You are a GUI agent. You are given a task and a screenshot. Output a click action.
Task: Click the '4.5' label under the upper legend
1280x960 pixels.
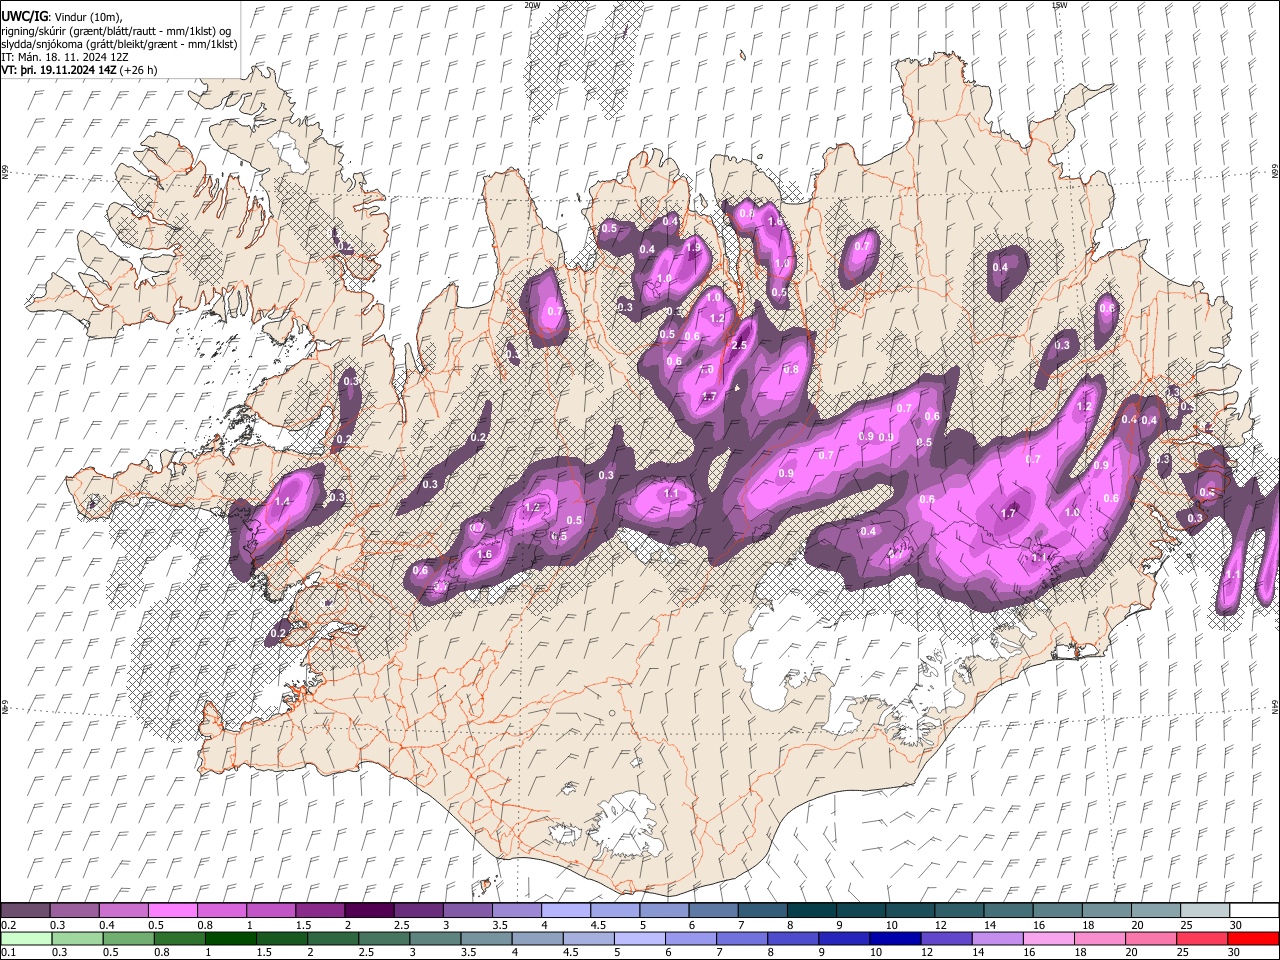(x=598, y=925)
